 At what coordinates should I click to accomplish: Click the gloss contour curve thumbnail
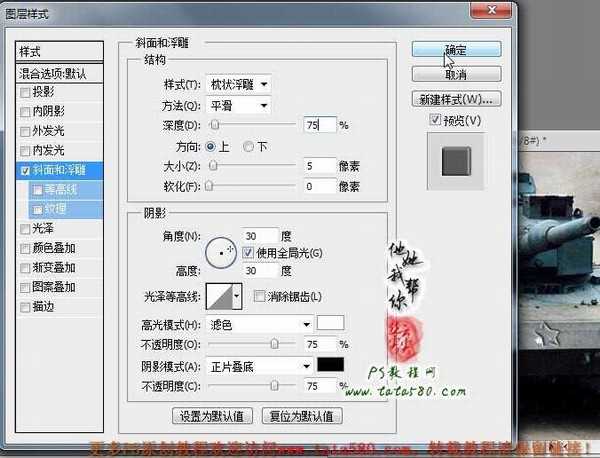tap(219, 295)
